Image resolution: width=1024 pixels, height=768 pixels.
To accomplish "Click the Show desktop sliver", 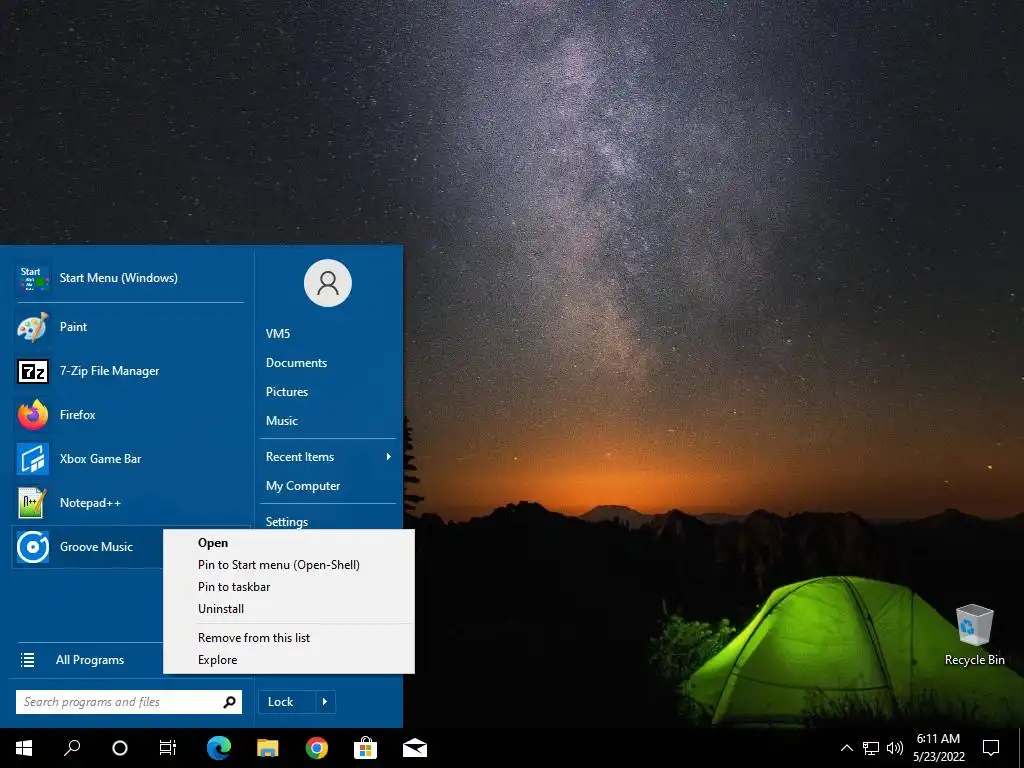I will tap(1021, 748).
